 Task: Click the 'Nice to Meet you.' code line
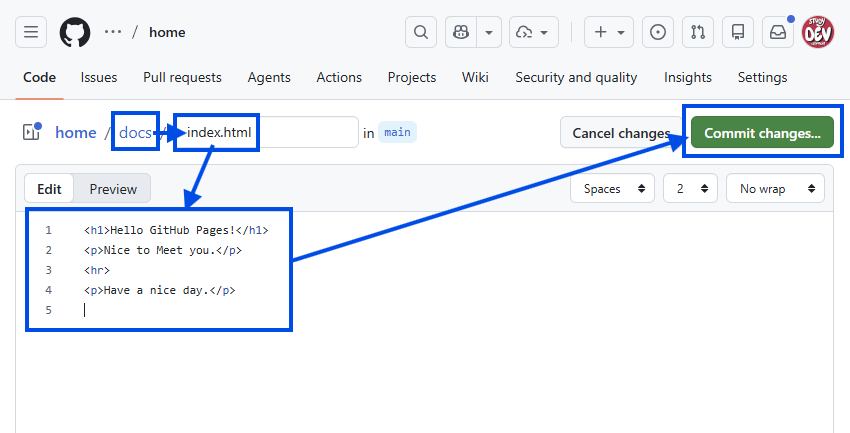coord(163,250)
